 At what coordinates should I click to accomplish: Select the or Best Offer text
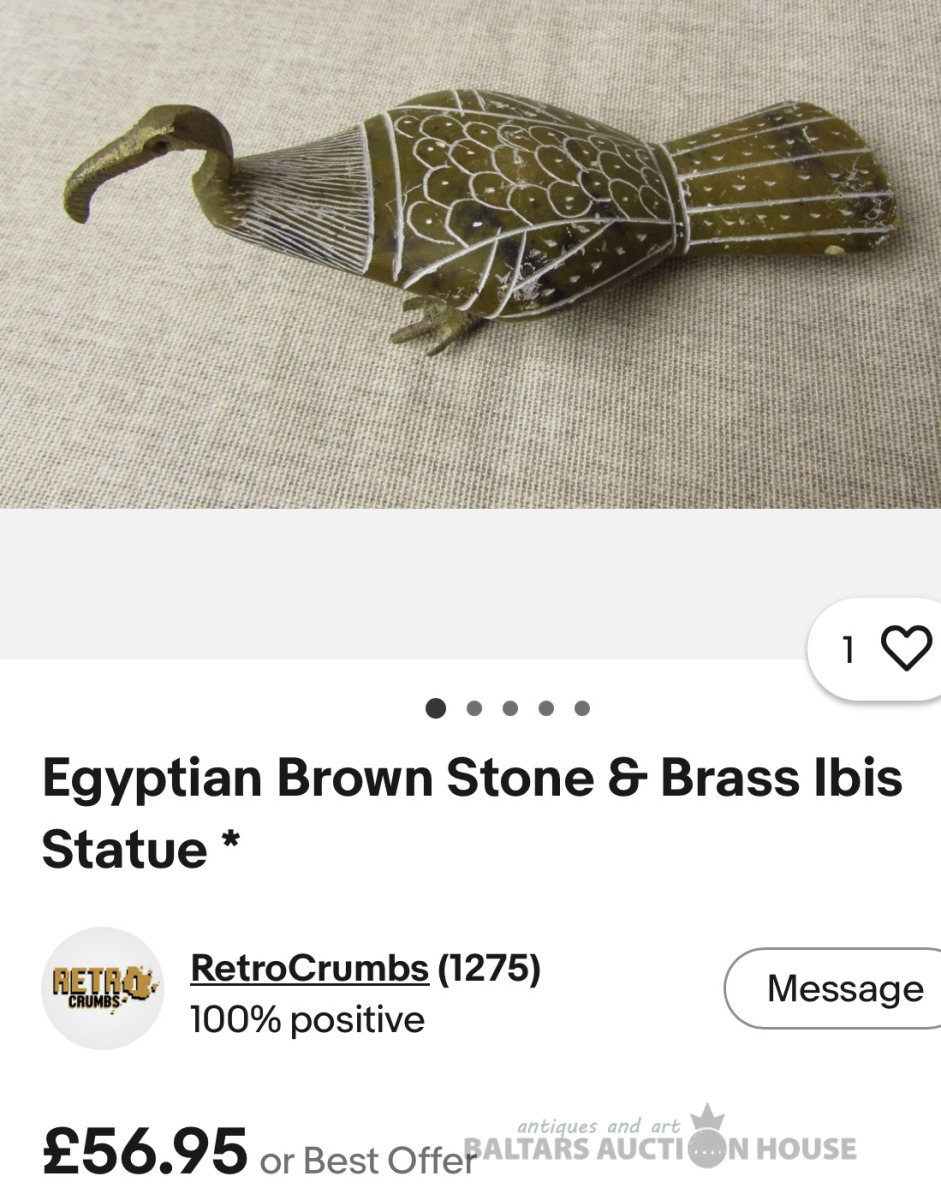click(x=368, y=1160)
